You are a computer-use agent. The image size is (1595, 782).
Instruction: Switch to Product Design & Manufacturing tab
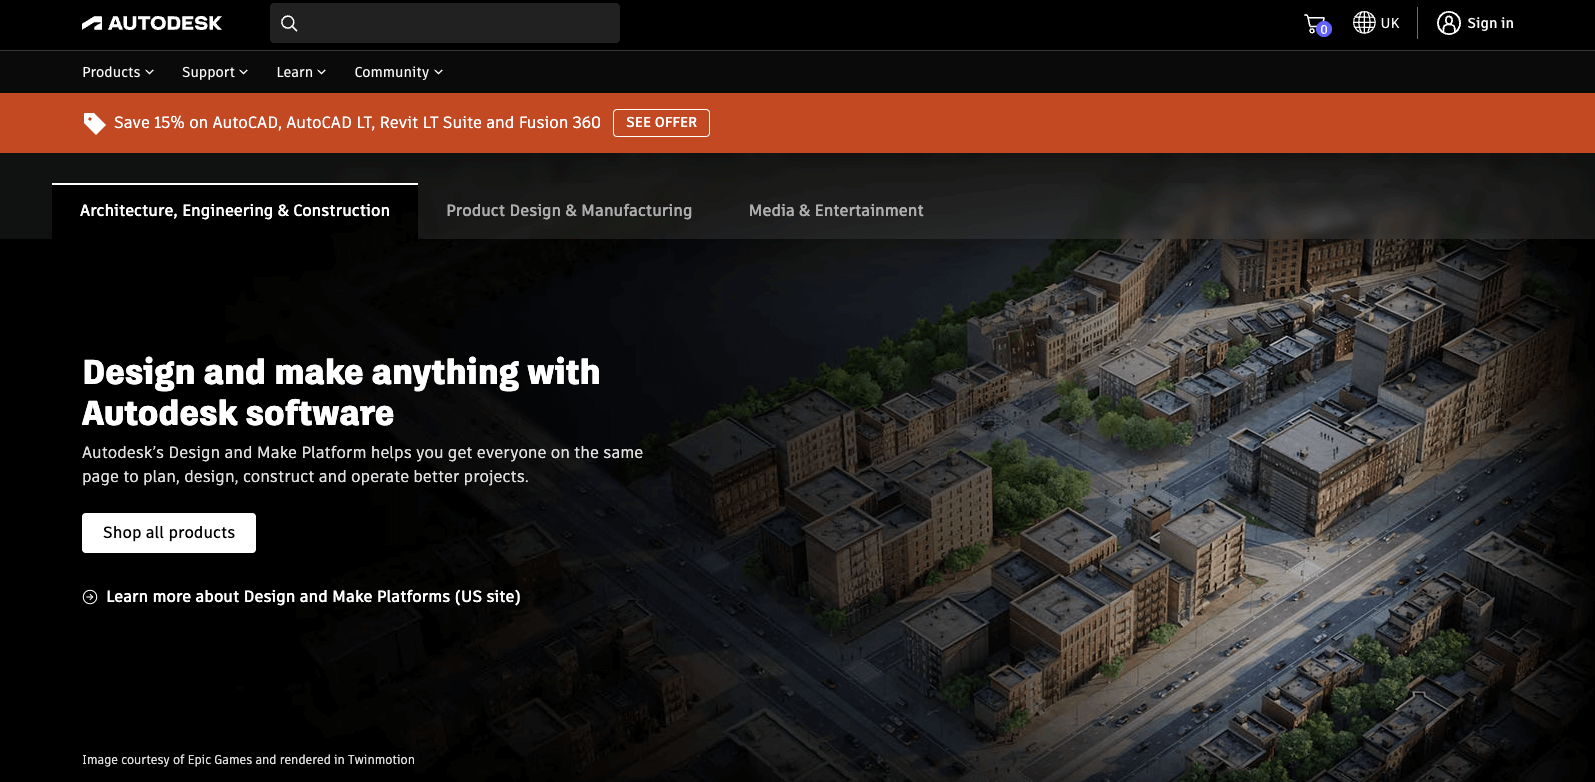(569, 211)
